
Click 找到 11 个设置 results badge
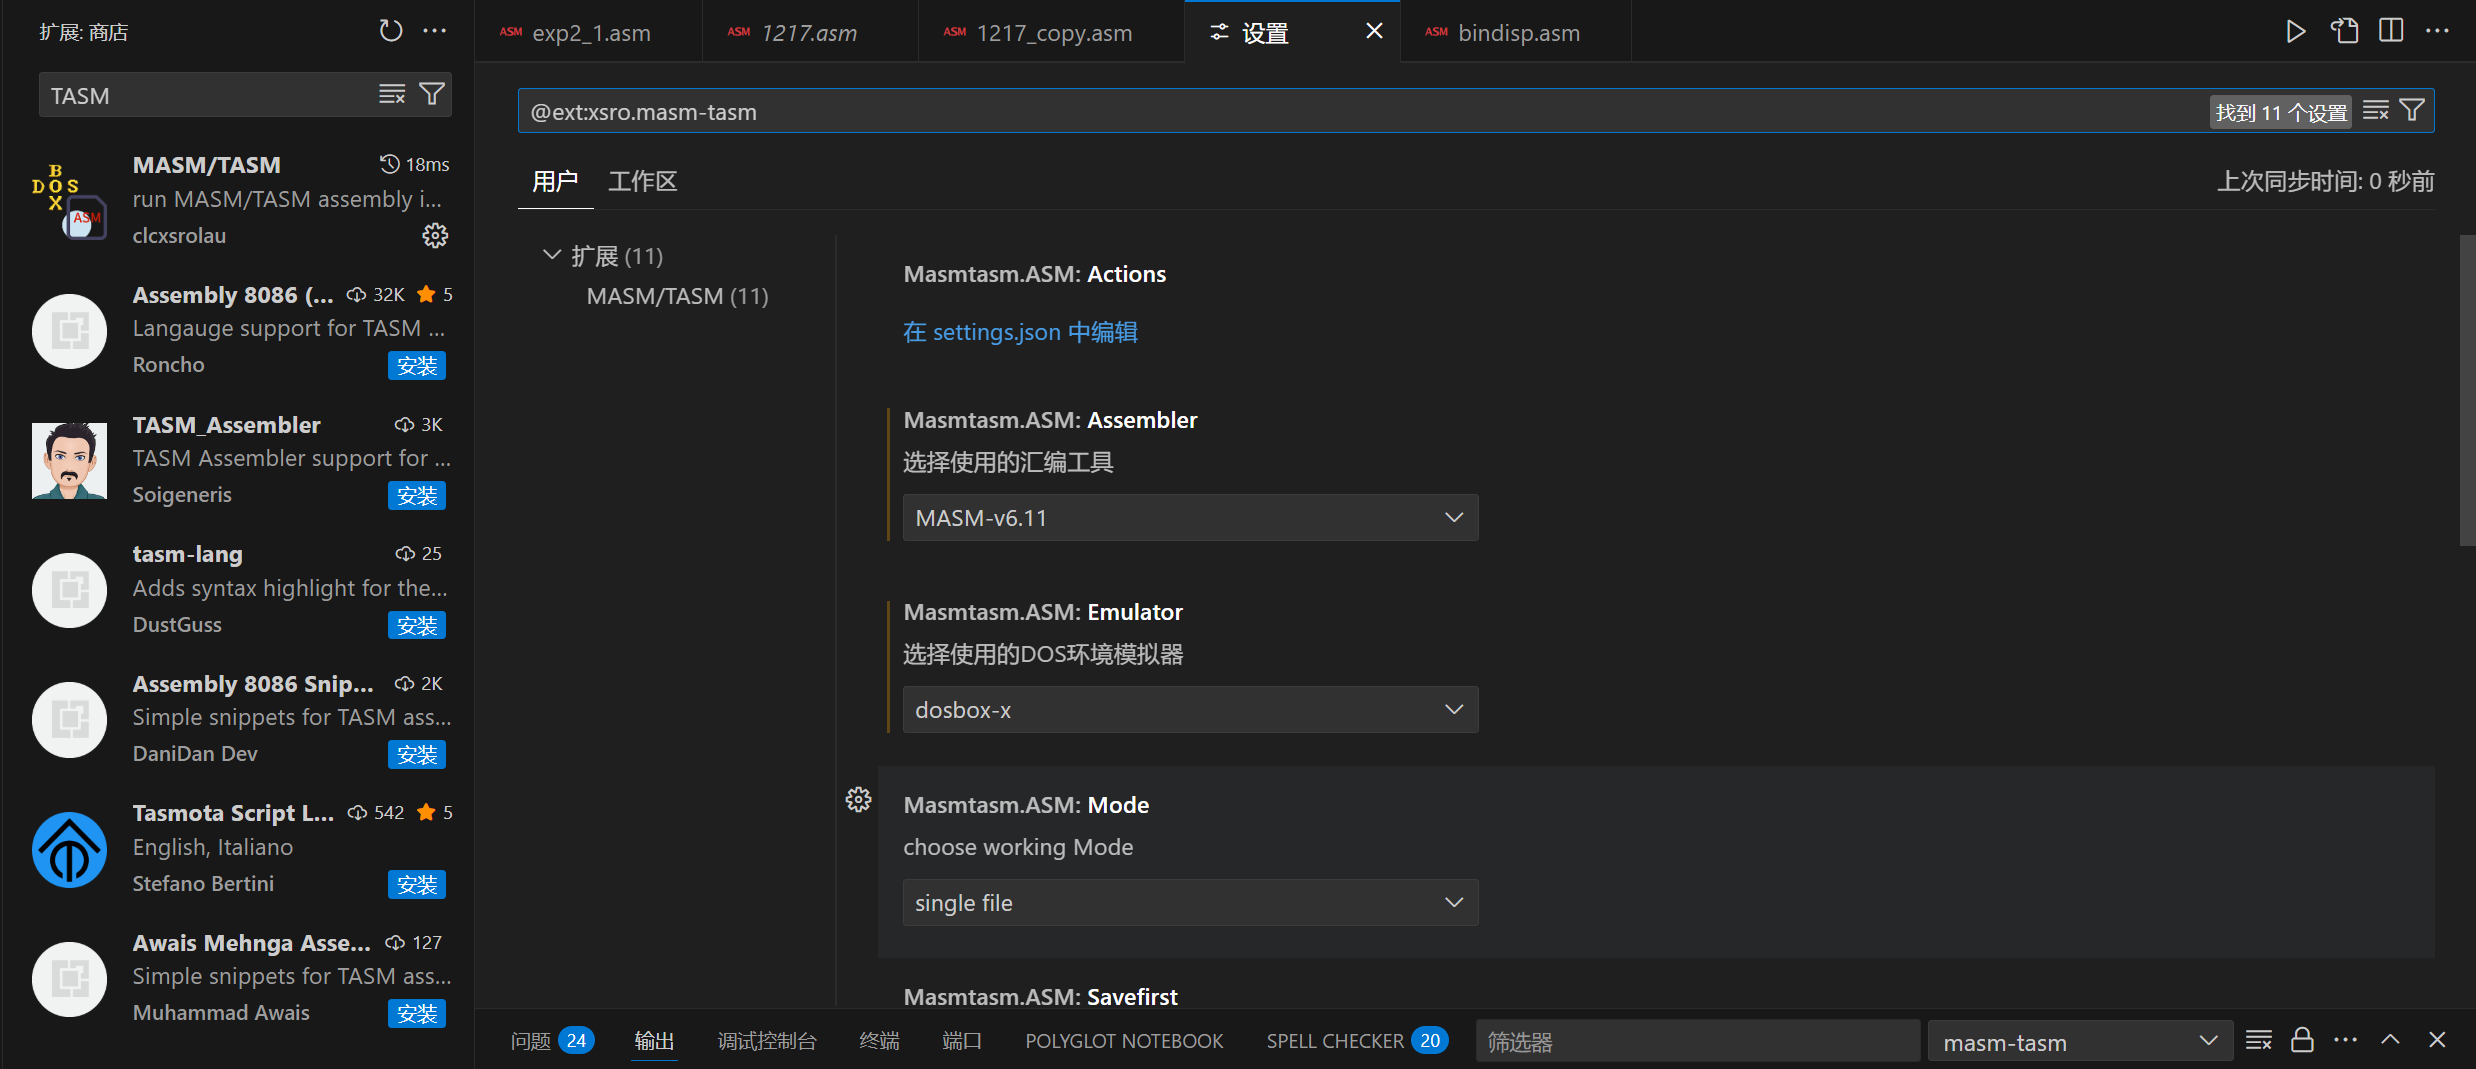click(2281, 112)
